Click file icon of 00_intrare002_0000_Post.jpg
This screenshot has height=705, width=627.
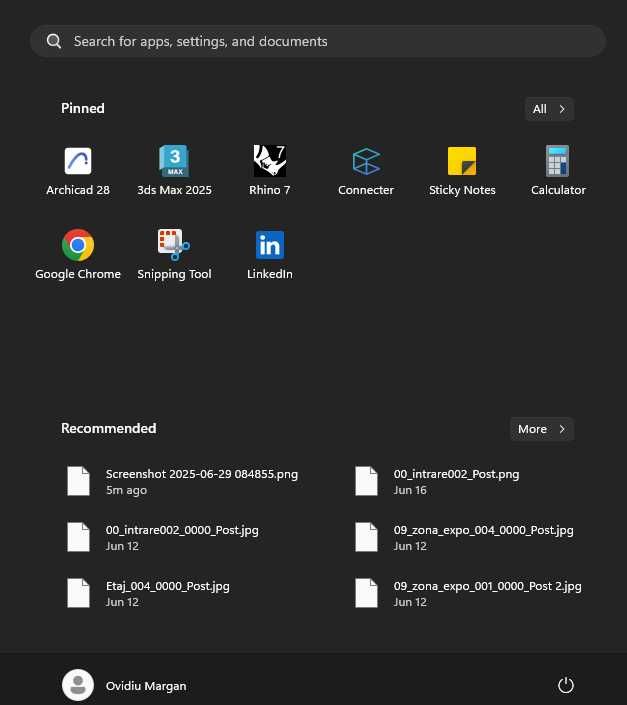[79, 537]
